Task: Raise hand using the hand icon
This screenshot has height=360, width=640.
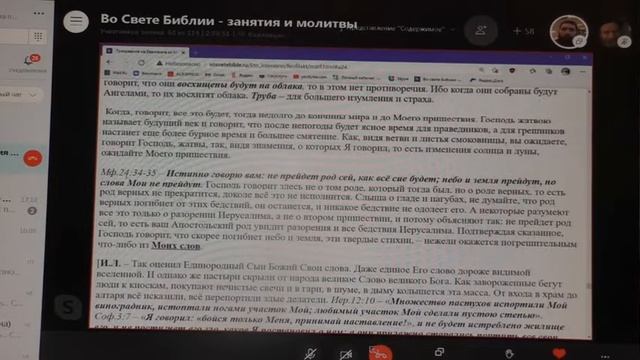Action: tap(509, 353)
